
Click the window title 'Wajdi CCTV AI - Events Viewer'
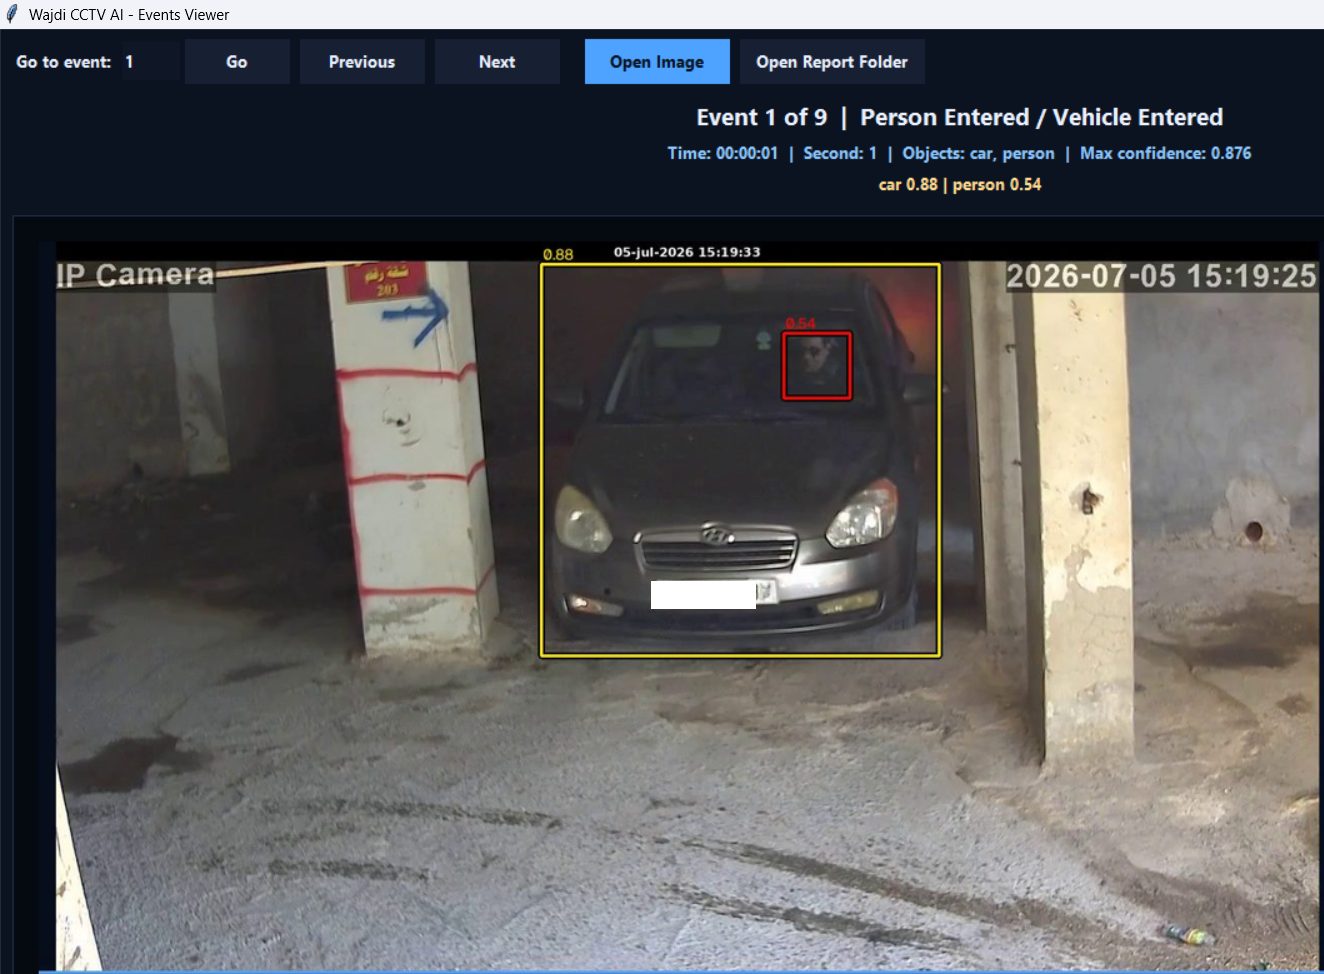[129, 14]
